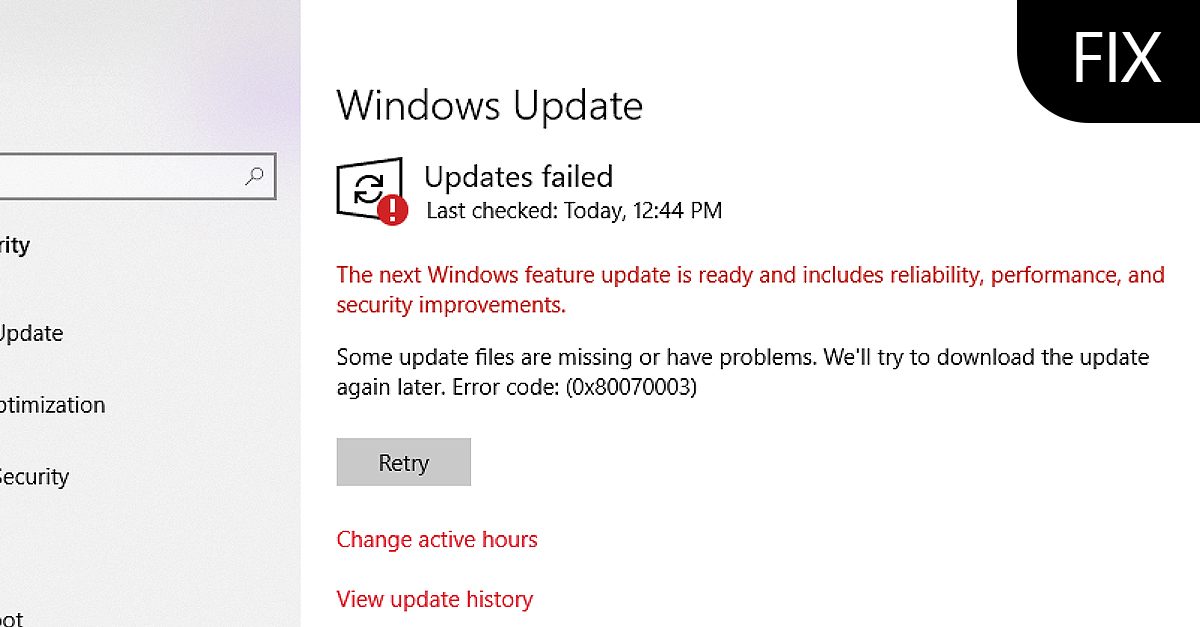Screen dimensions: 1200x627
Task: Click the Updates failed heading
Action: [519, 177]
